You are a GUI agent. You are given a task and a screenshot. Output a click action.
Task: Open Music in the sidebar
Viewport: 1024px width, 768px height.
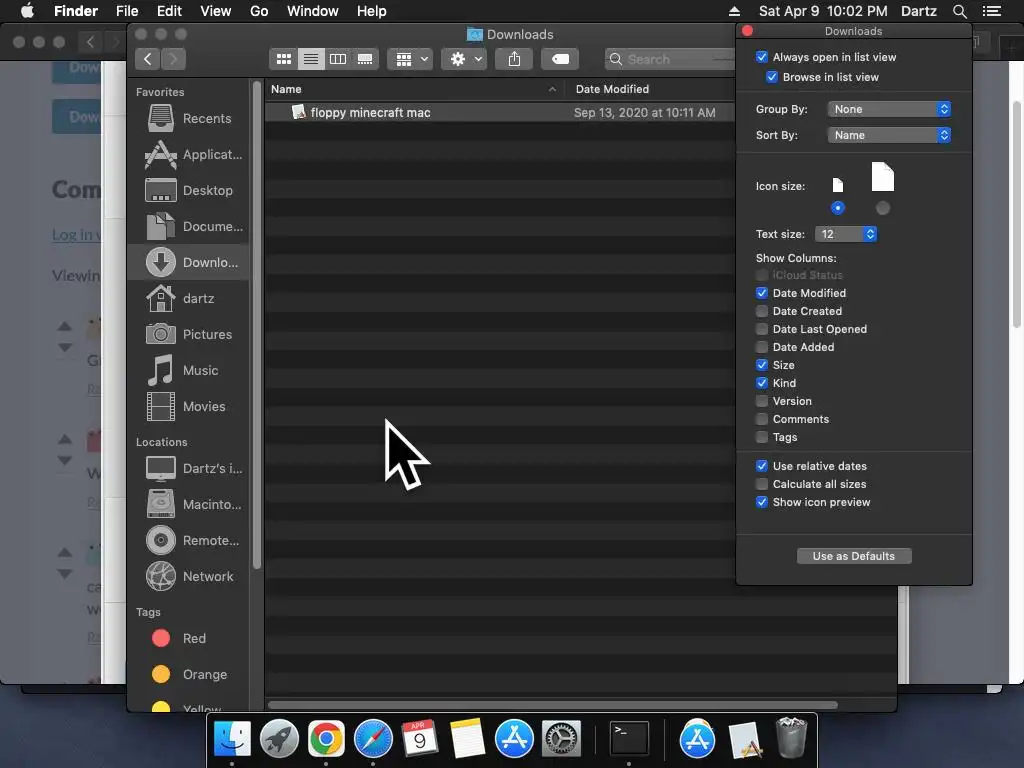pos(189,370)
